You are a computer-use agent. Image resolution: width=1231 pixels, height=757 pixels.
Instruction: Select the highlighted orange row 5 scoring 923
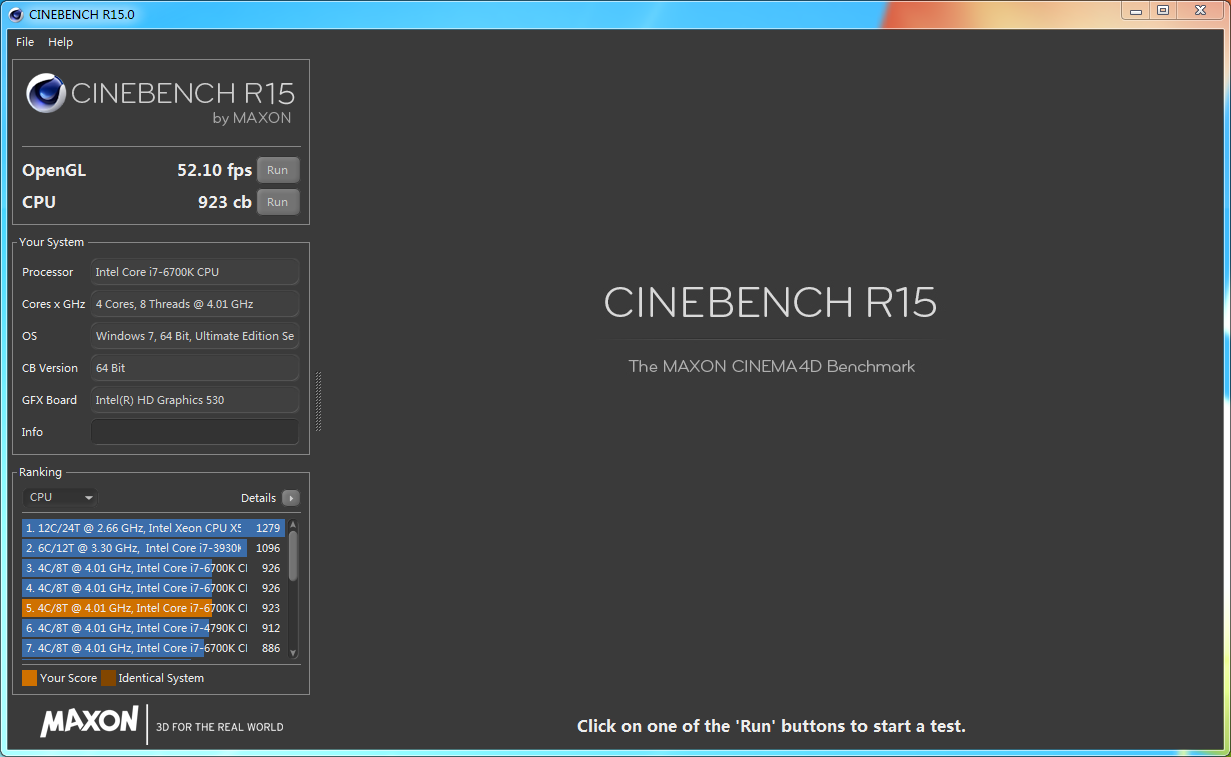[154, 608]
